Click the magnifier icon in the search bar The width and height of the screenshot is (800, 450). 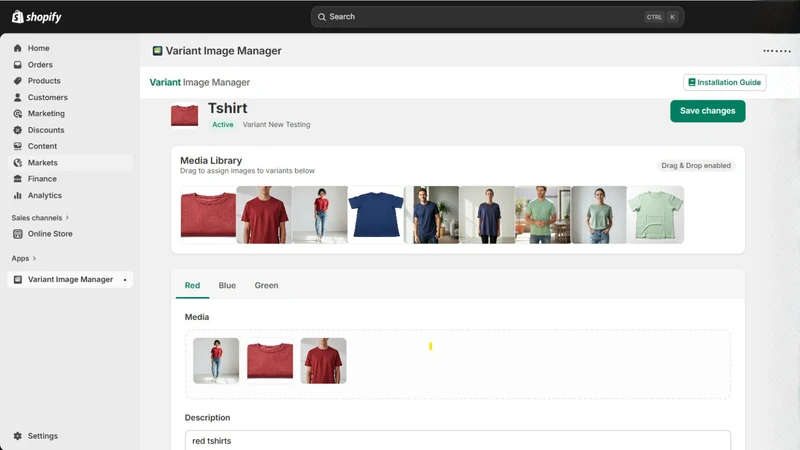pos(321,17)
